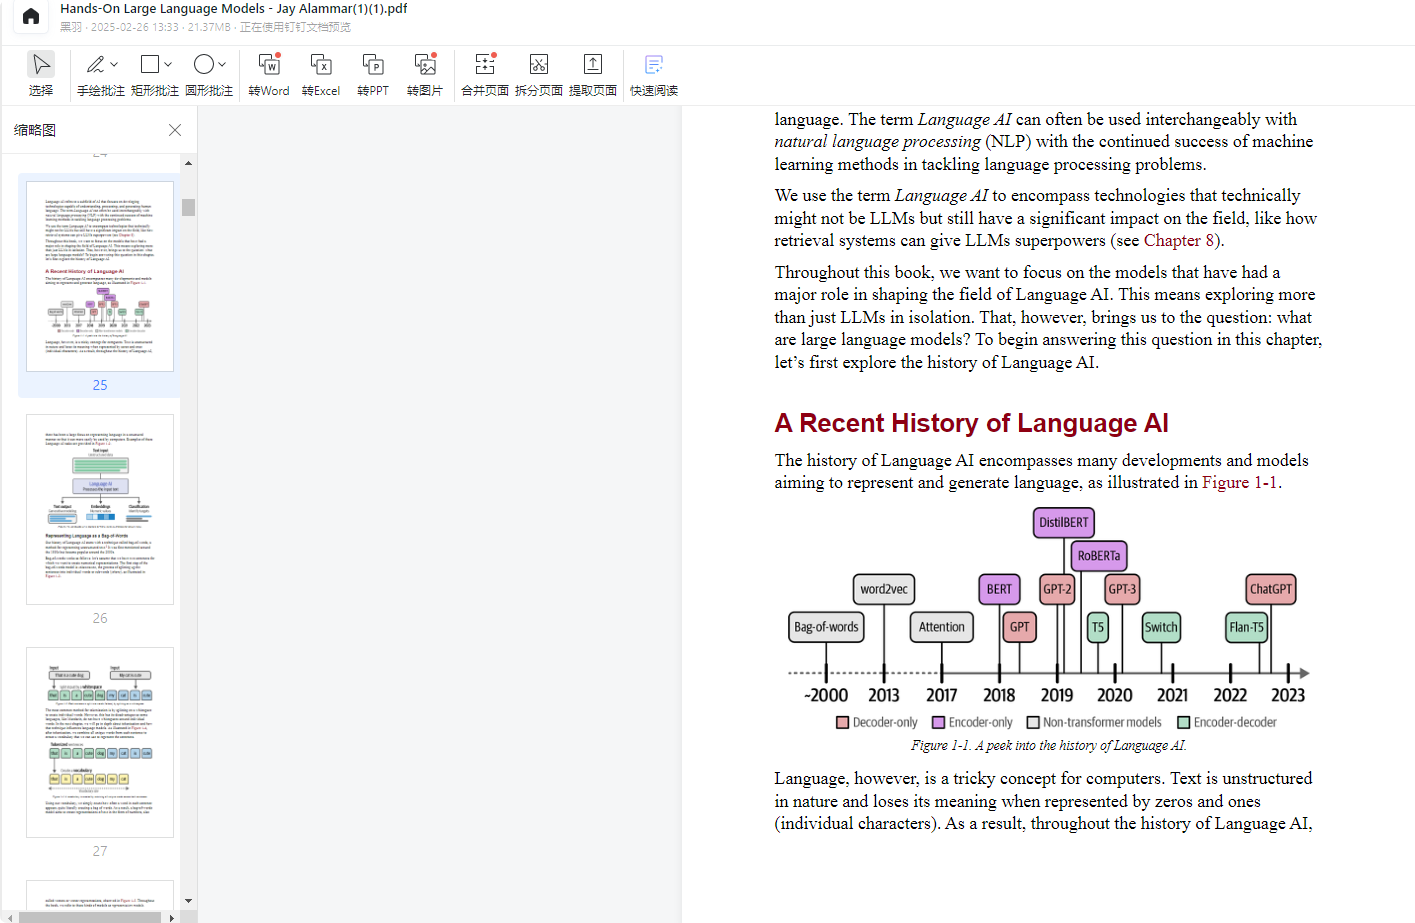The image size is (1415, 923).
Task: Click the Switch box in the figure
Action: [x=1161, y=627]
